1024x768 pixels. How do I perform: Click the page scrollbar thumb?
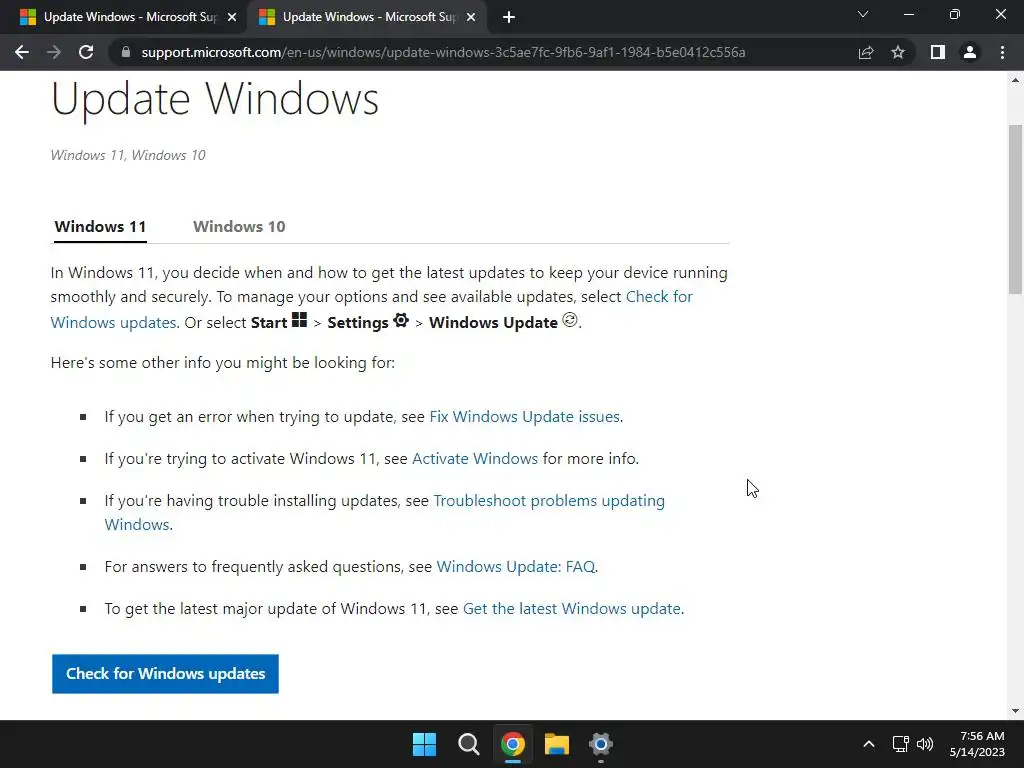(x=1015, y=209)
